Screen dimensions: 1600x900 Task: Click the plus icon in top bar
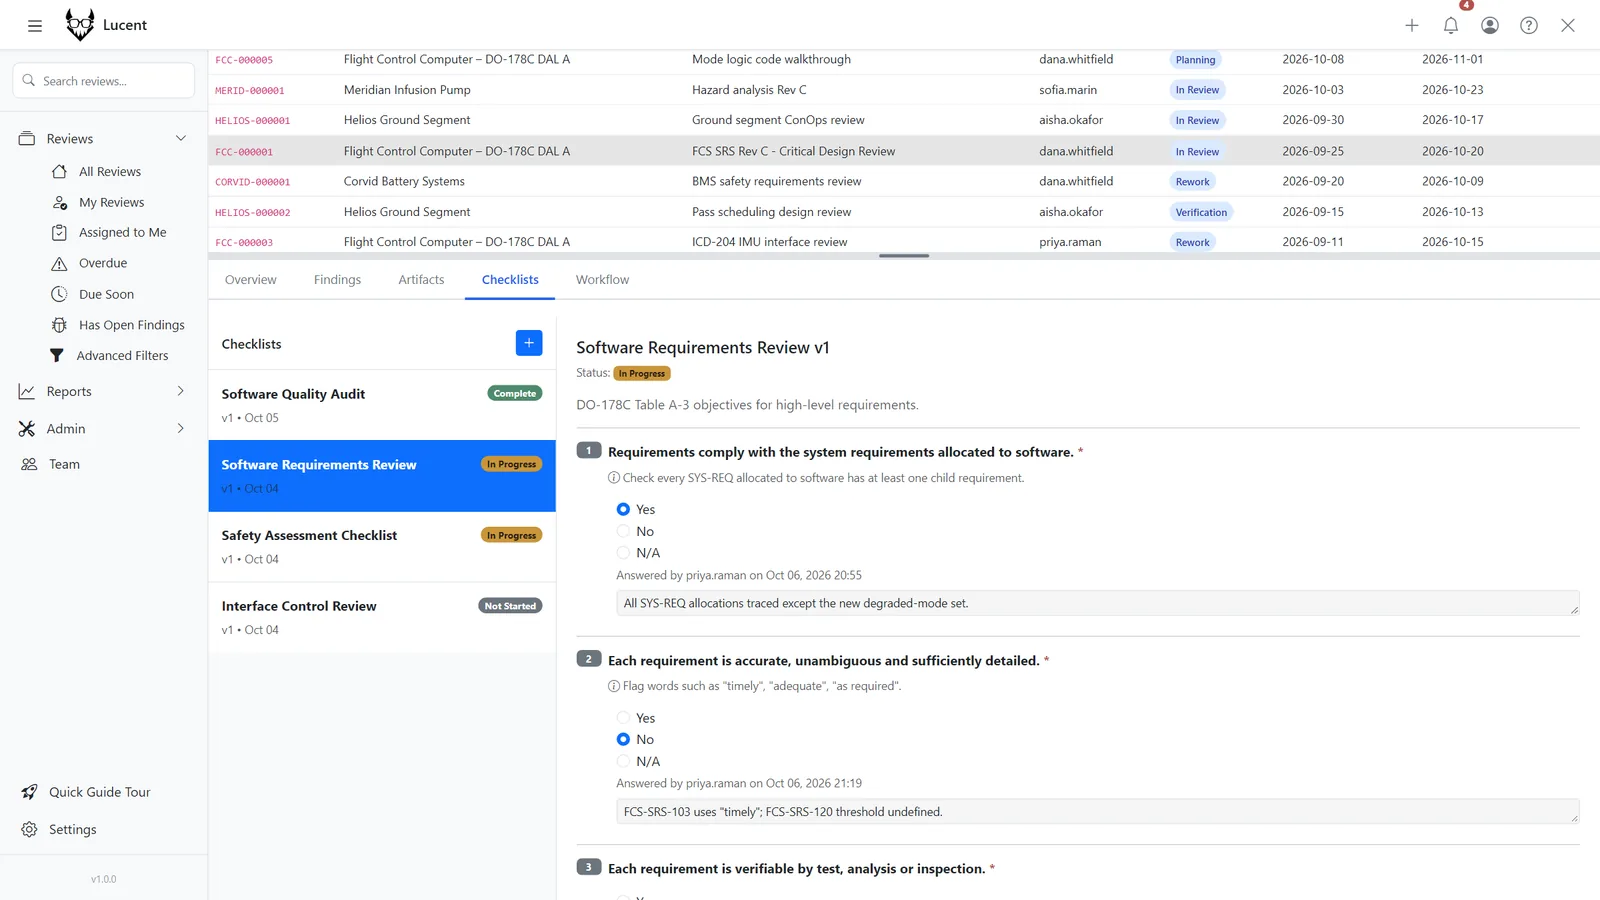pyautogui.click(x=1412, y=26)
